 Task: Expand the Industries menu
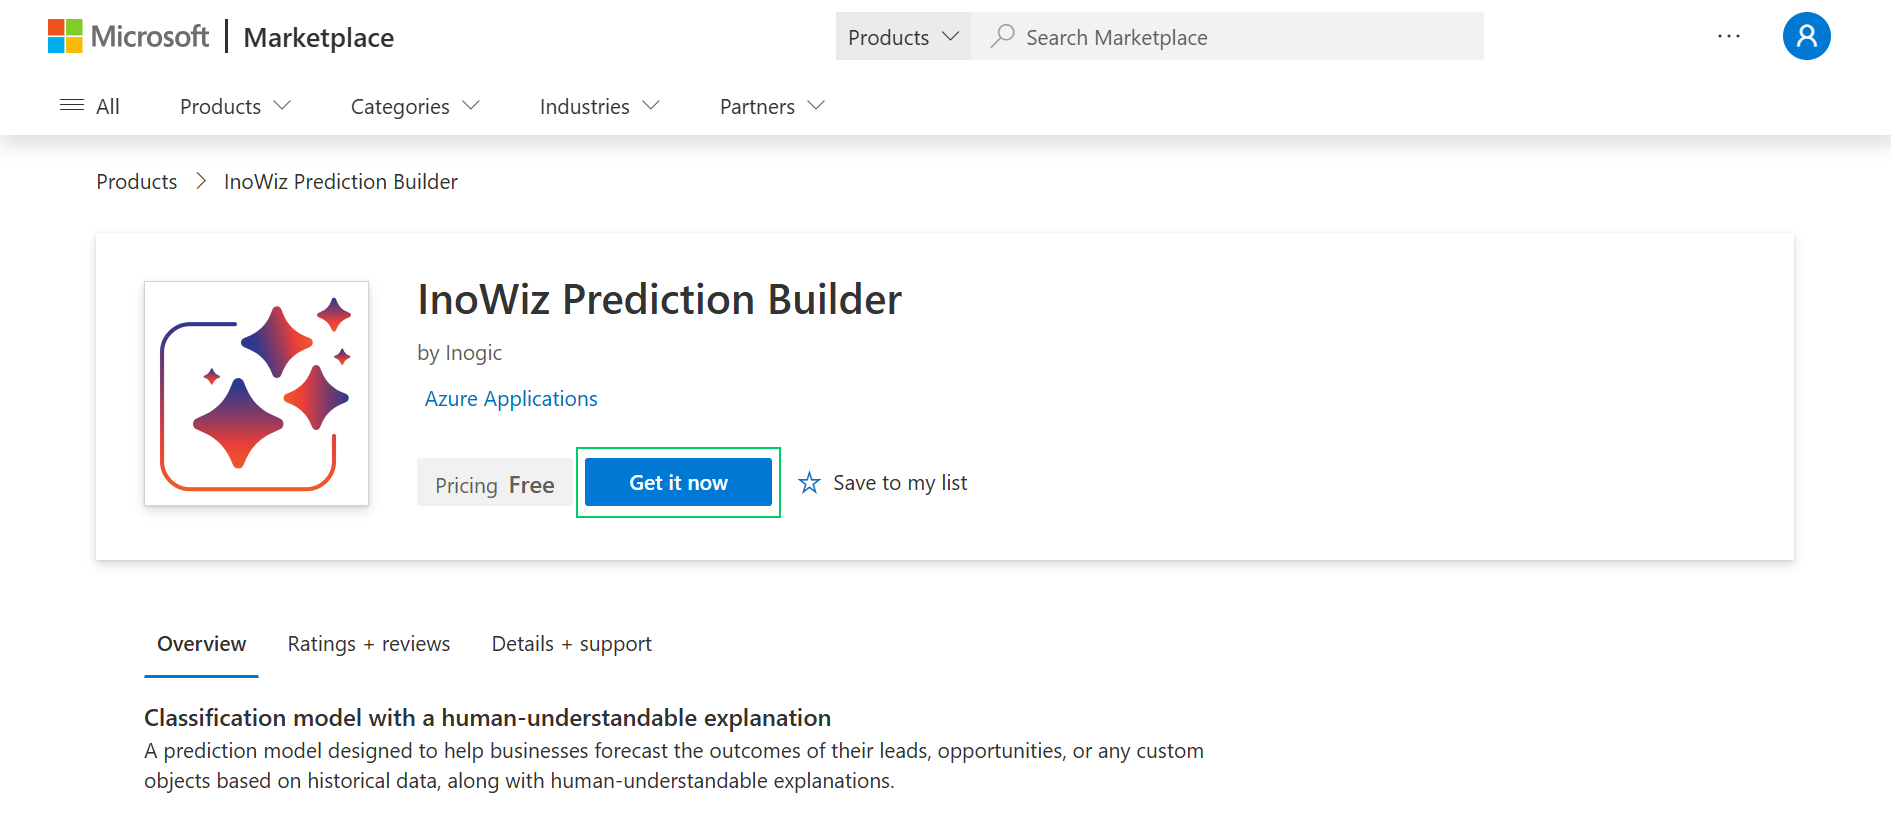[x=599, y=106]
